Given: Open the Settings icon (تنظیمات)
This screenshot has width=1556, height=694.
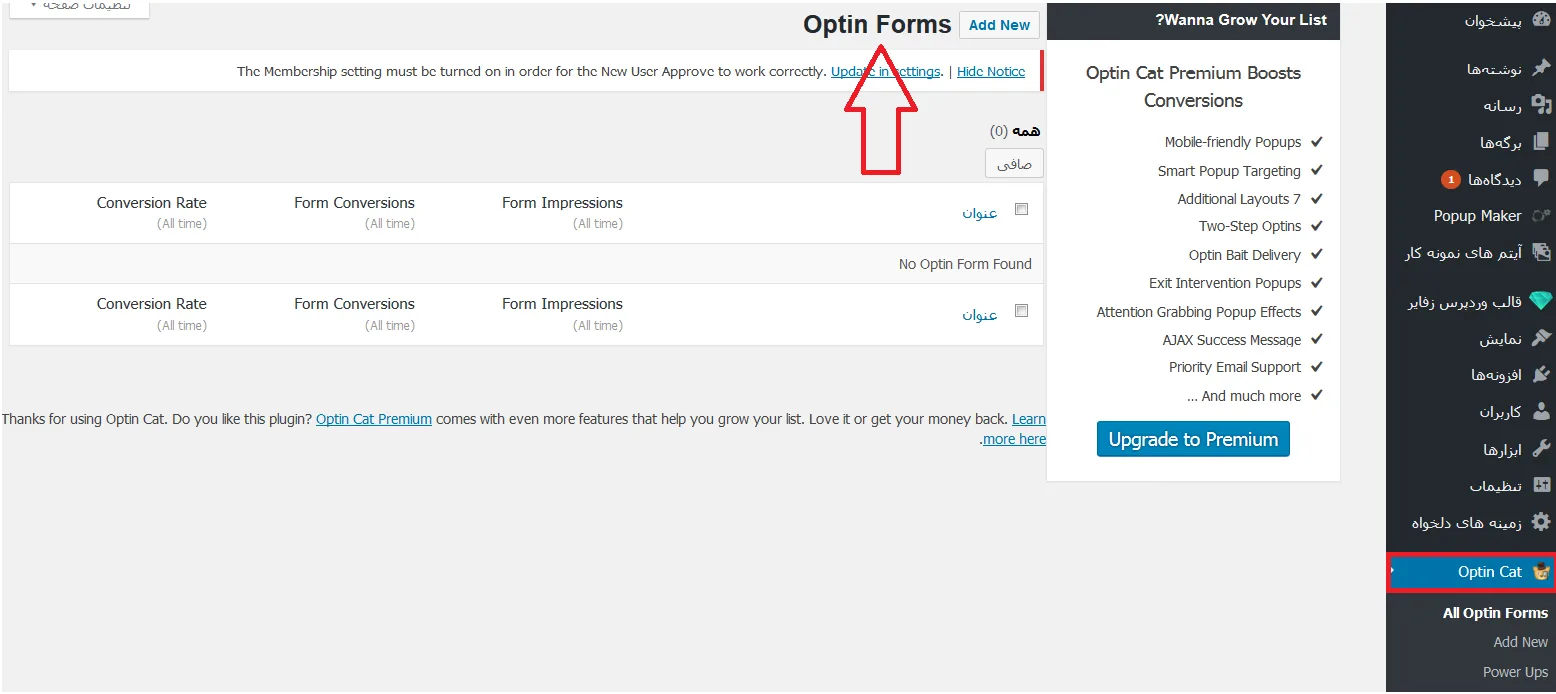Looking at the screenshot, I should (1541, 485).
